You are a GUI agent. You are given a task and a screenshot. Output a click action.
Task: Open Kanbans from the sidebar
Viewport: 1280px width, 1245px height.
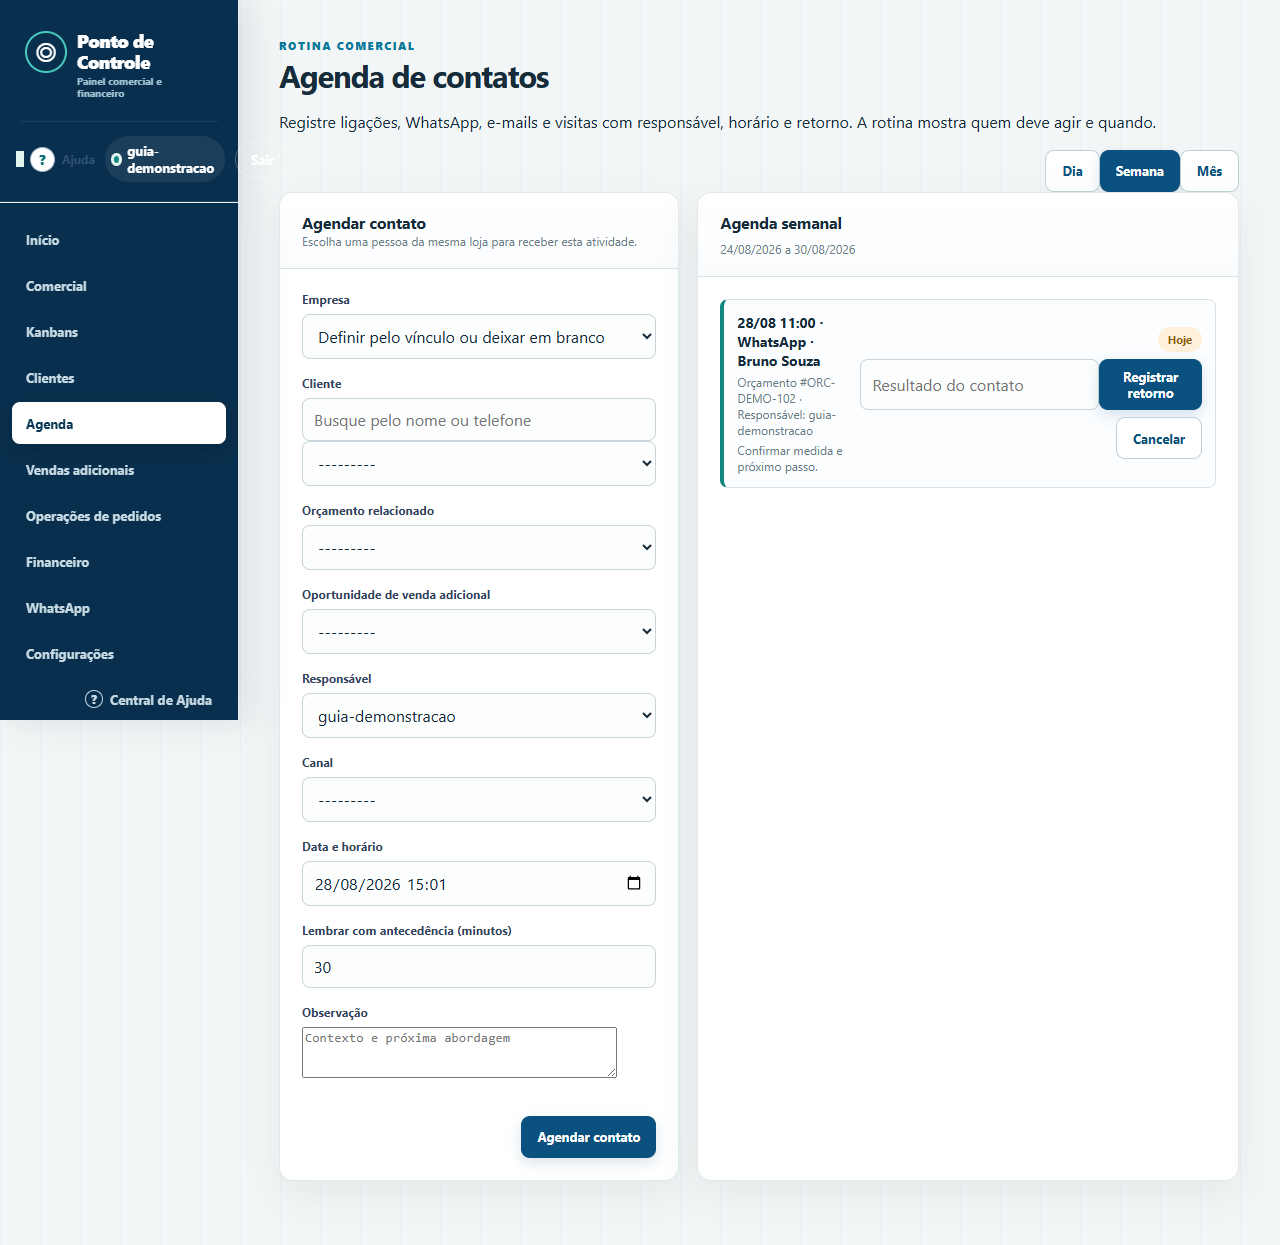119,332
